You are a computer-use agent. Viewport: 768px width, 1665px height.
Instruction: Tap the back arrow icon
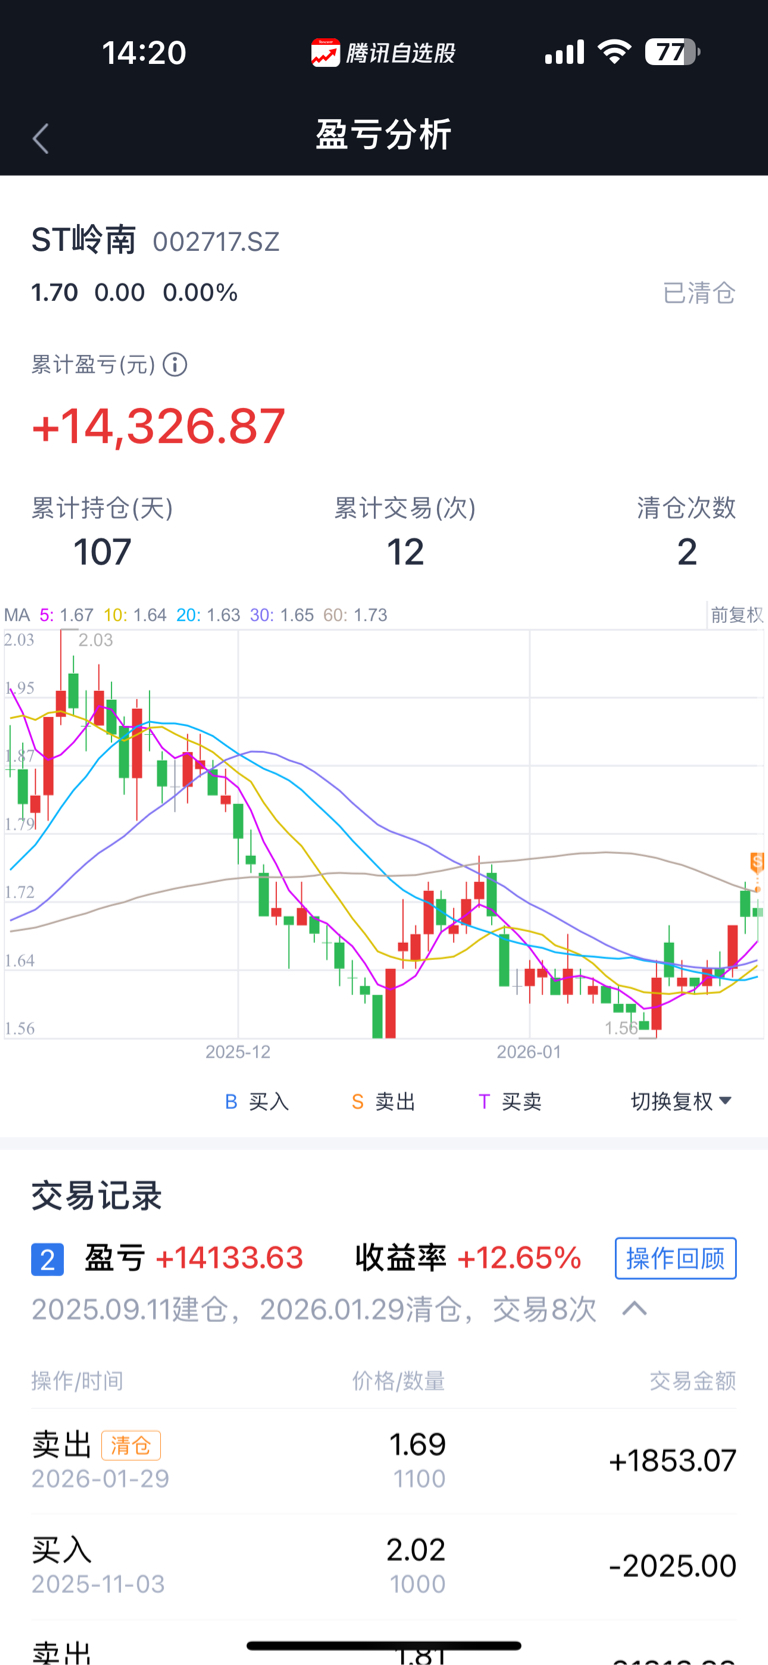point(41,138)
